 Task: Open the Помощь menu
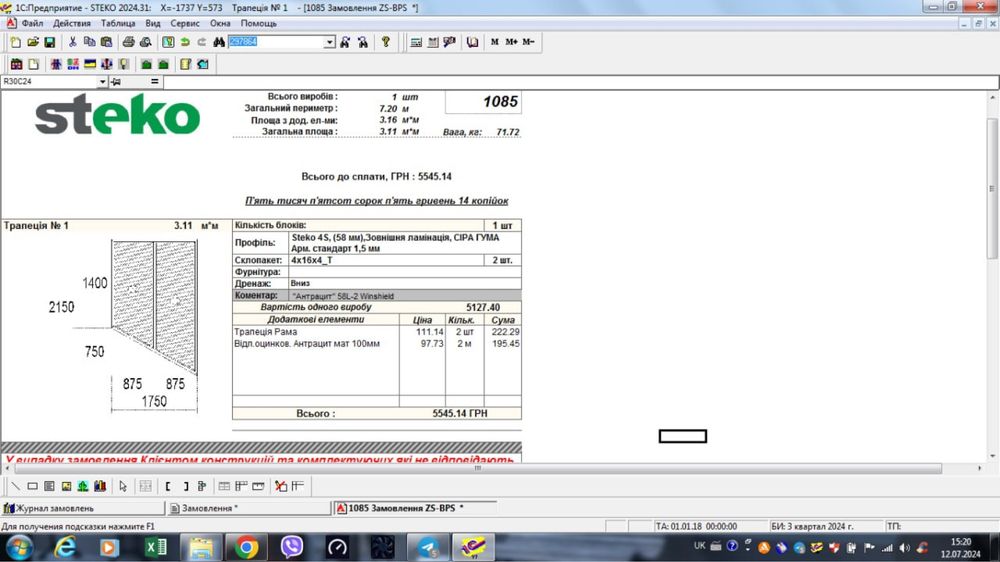coord(258,24)
